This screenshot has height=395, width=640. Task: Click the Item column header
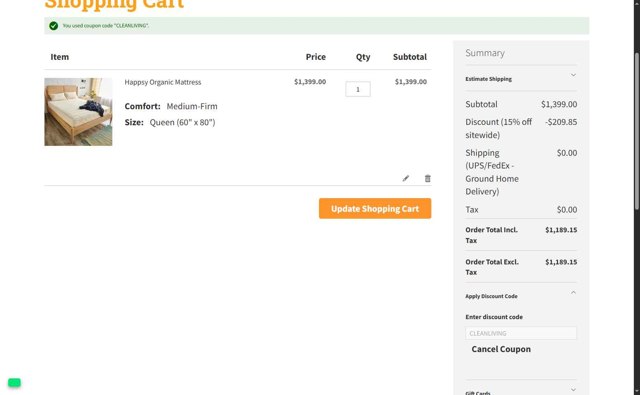click(x=60, y=57)
